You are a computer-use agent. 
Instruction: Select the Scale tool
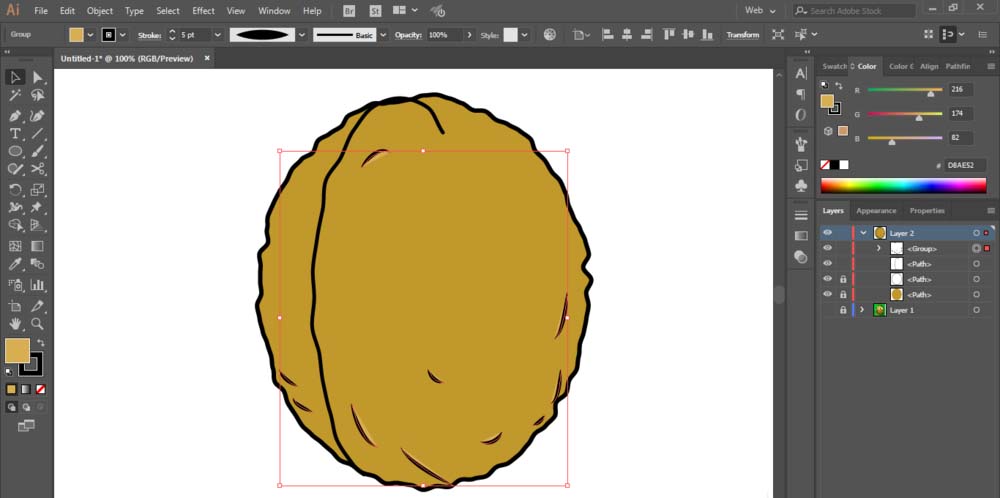pyautogui.click(x=38, y=189)
